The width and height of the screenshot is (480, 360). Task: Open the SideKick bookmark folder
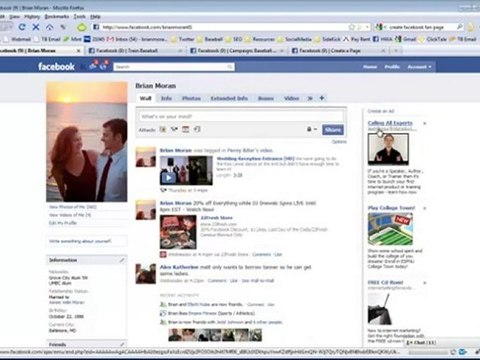tap(327, 39)
